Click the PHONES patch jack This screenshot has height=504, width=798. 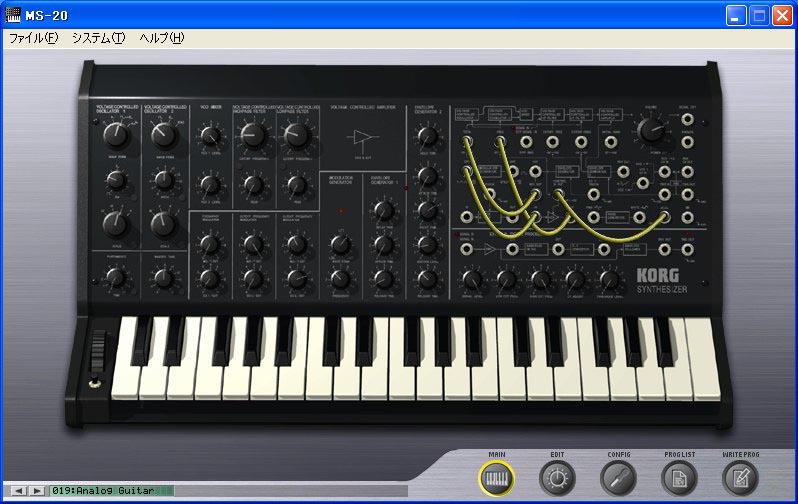pos(687,142)
